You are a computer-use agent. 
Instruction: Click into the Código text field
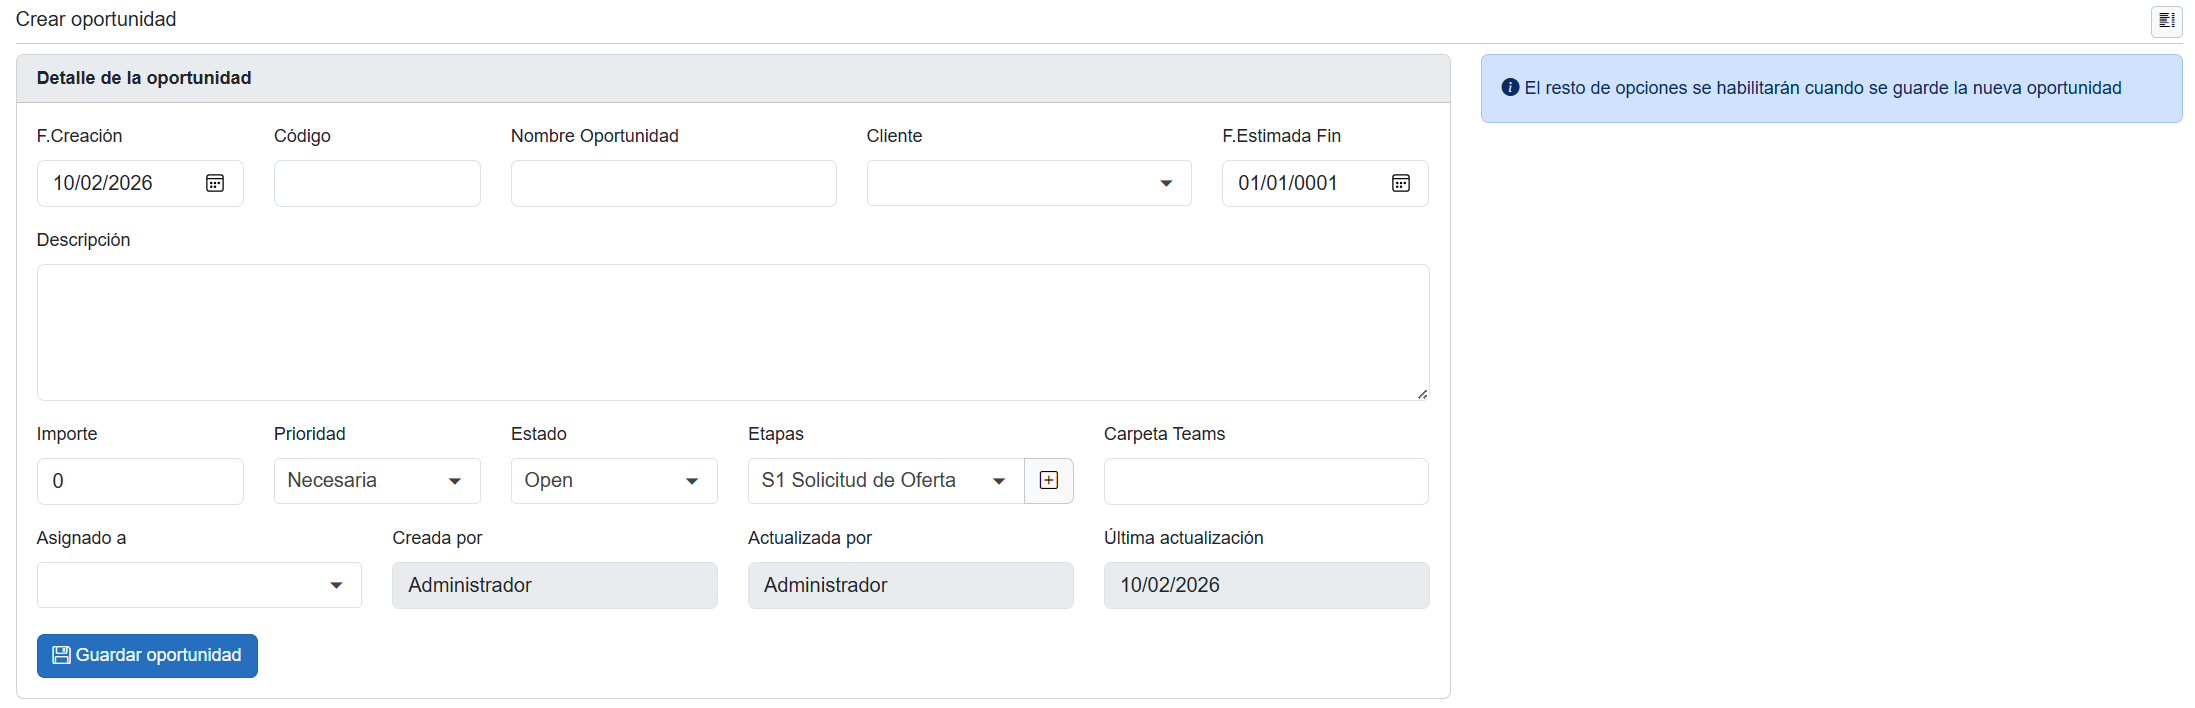[x=377, y=183]
